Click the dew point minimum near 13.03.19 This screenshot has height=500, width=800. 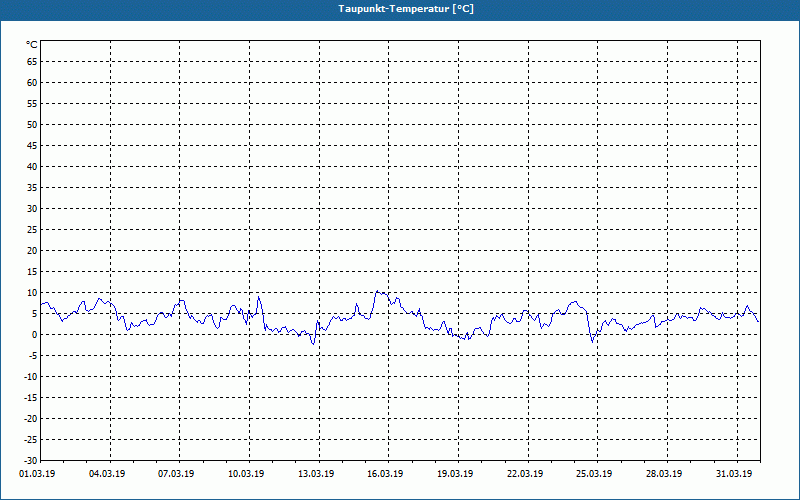click(x=314, y=344)
